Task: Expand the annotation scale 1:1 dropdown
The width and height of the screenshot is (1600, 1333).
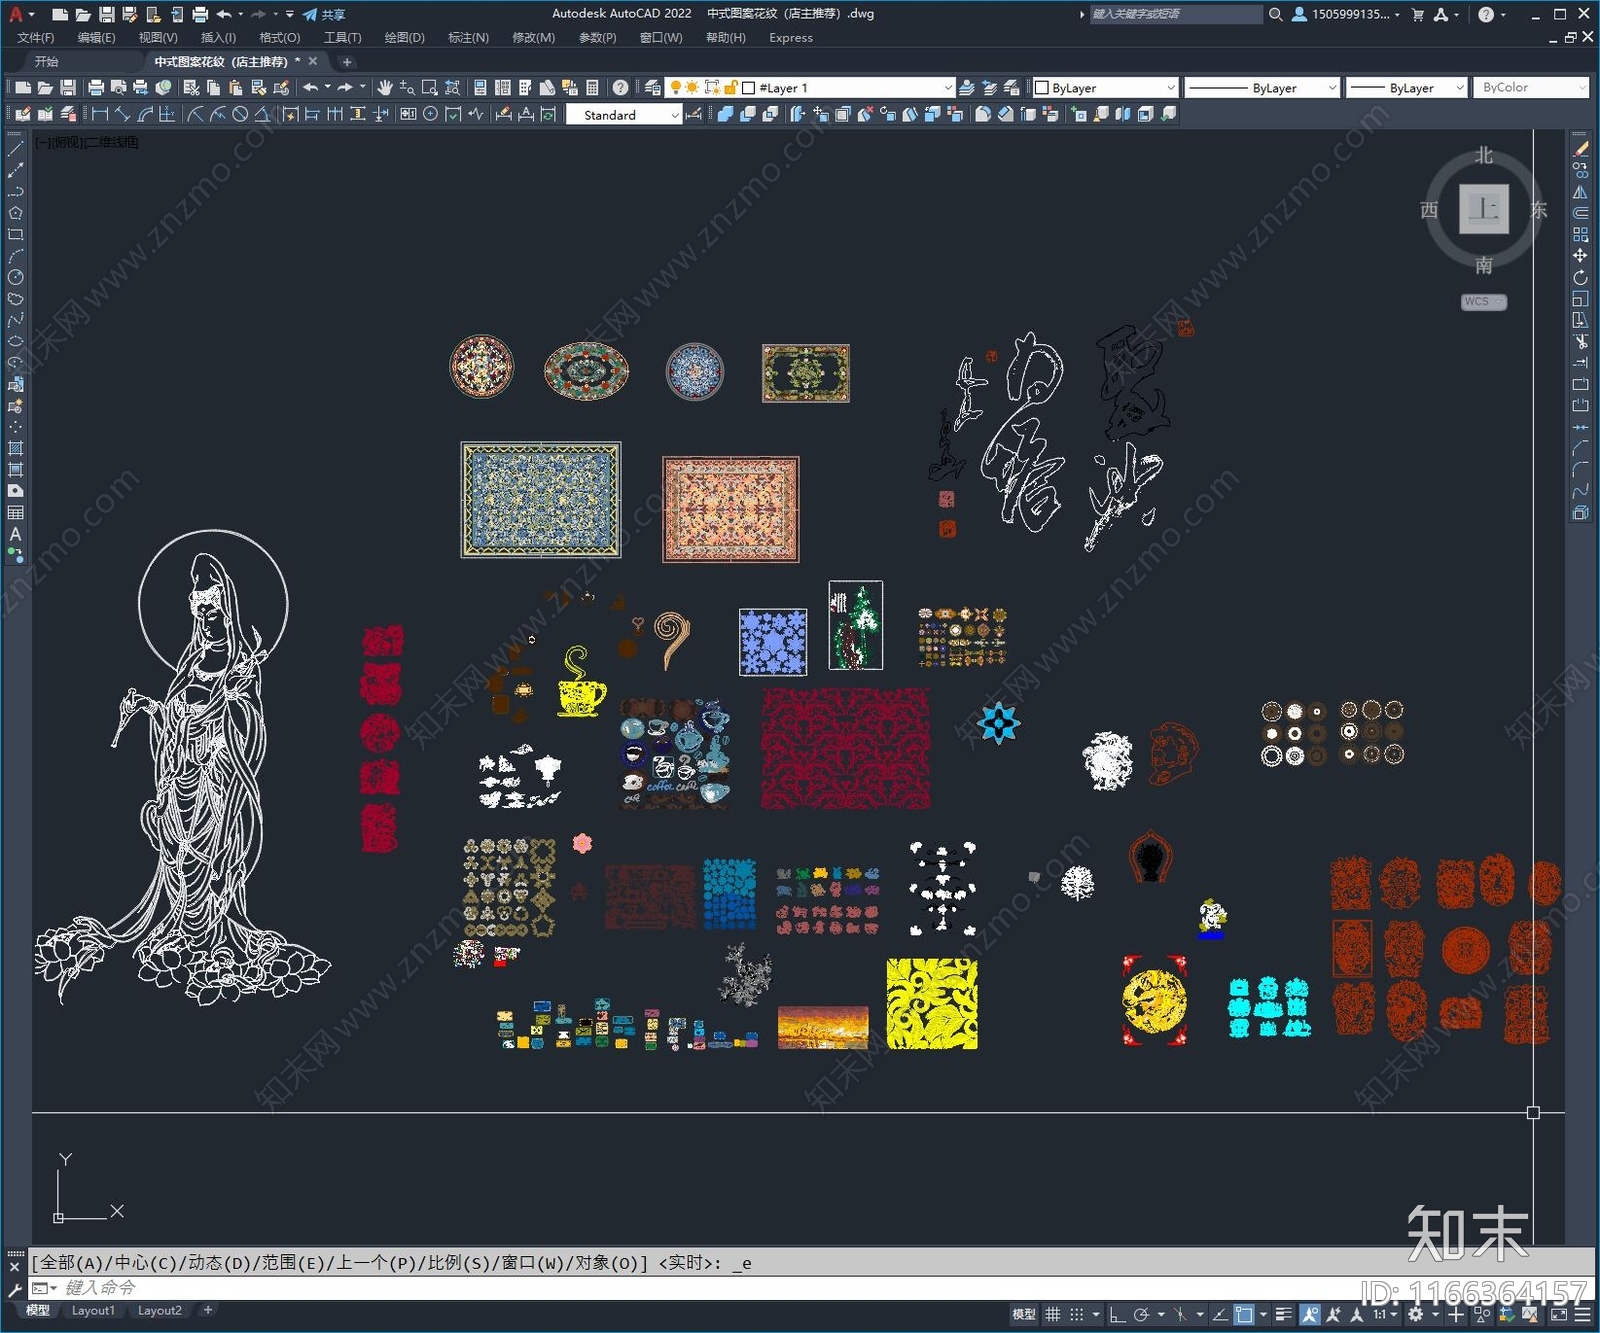Action: 1385,1315
